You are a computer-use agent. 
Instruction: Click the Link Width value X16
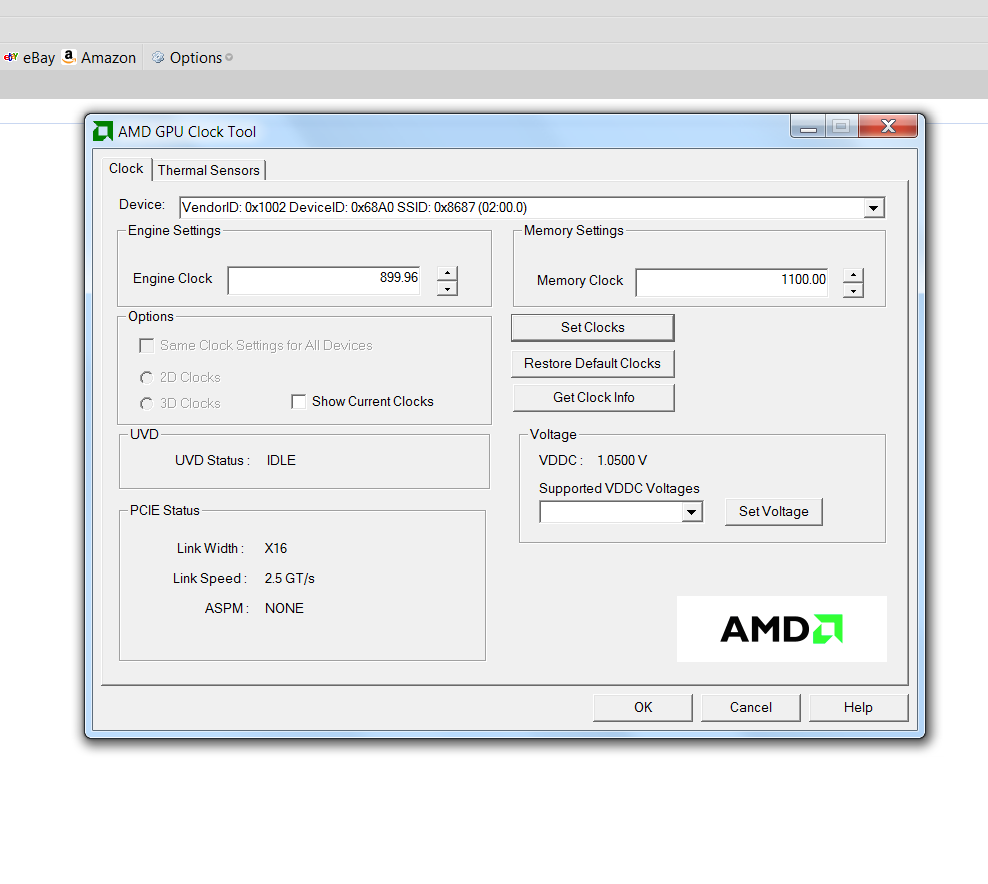click(276, 548)
